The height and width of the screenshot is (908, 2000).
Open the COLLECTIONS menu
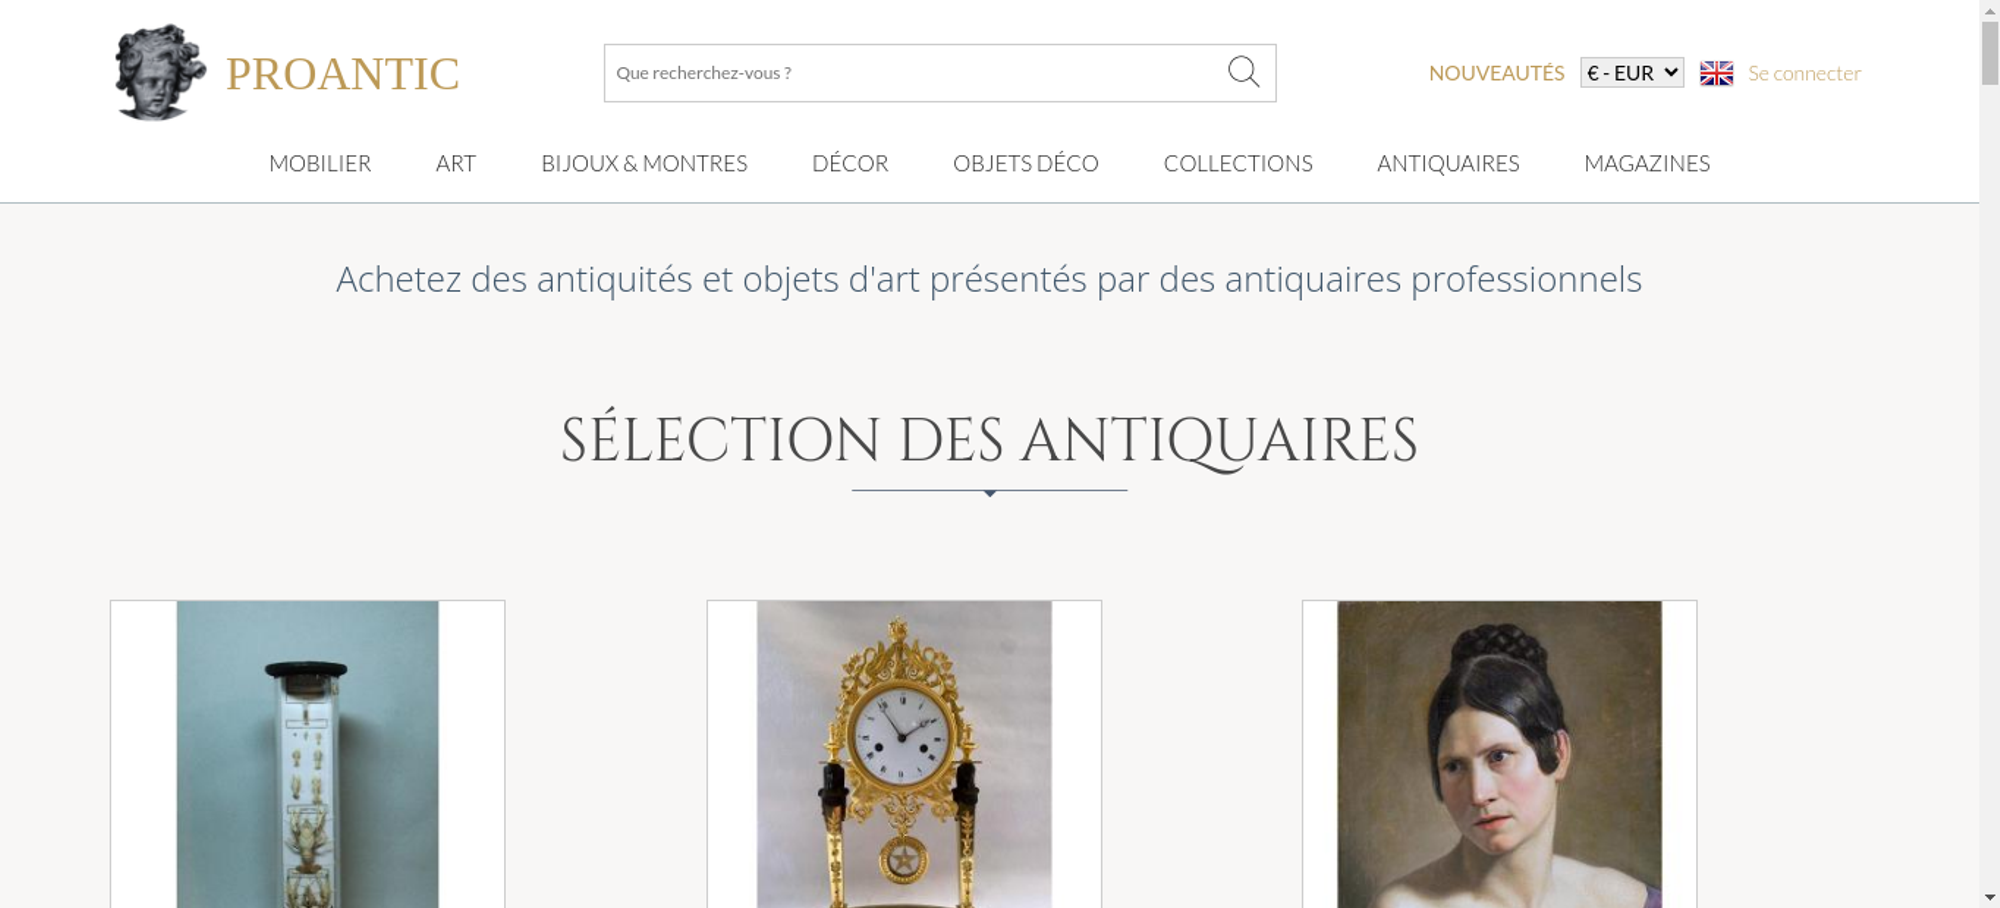point(1238,163)
